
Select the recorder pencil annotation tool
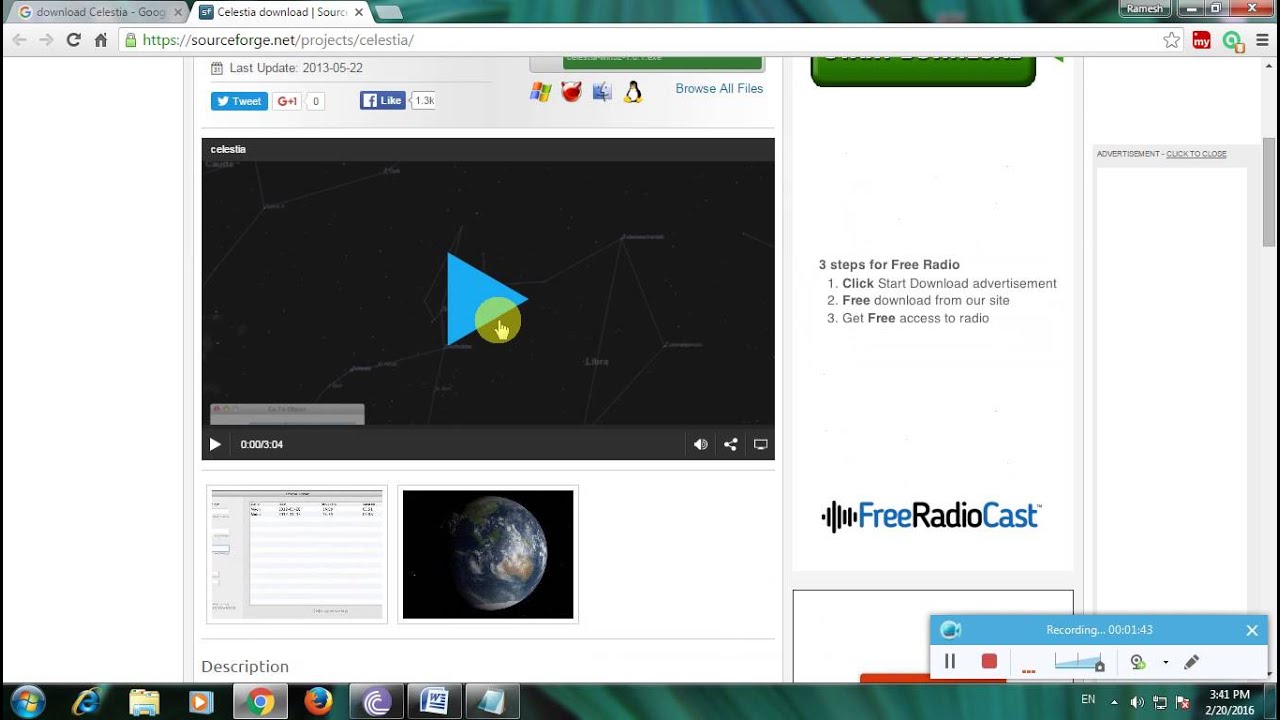(1191, 661)
